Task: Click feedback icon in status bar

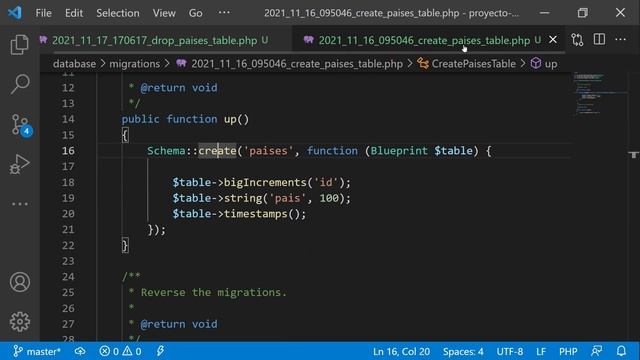Action: pos(596,351)
